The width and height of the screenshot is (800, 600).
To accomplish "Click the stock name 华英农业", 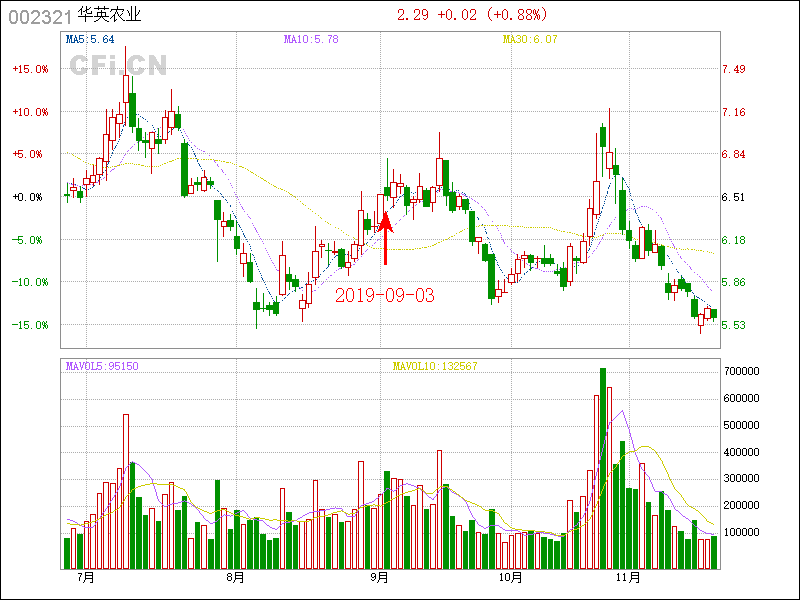I will 109,14.
